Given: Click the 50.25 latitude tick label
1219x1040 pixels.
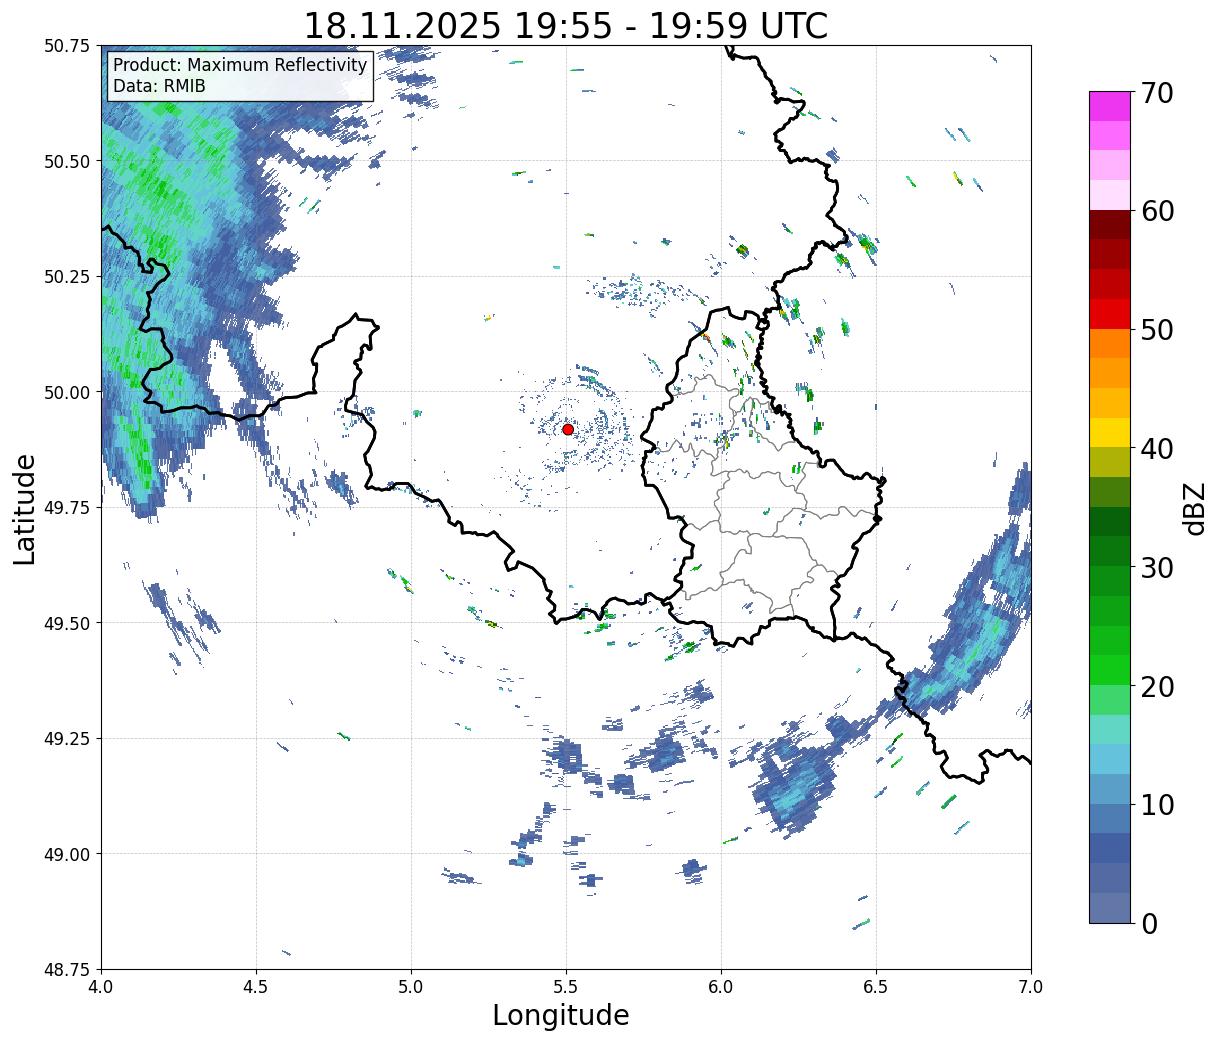Looking at the screenshot, I should [67, 277].
